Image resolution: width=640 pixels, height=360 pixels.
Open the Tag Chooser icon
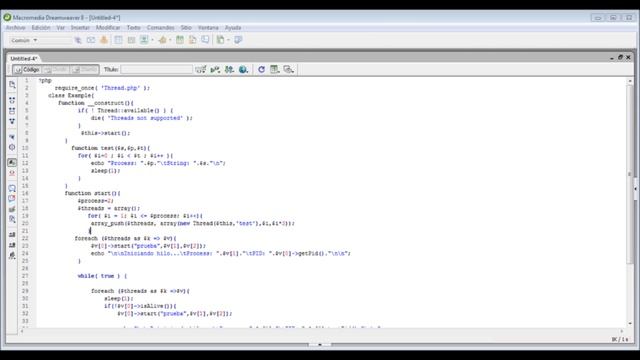(238, 40)
